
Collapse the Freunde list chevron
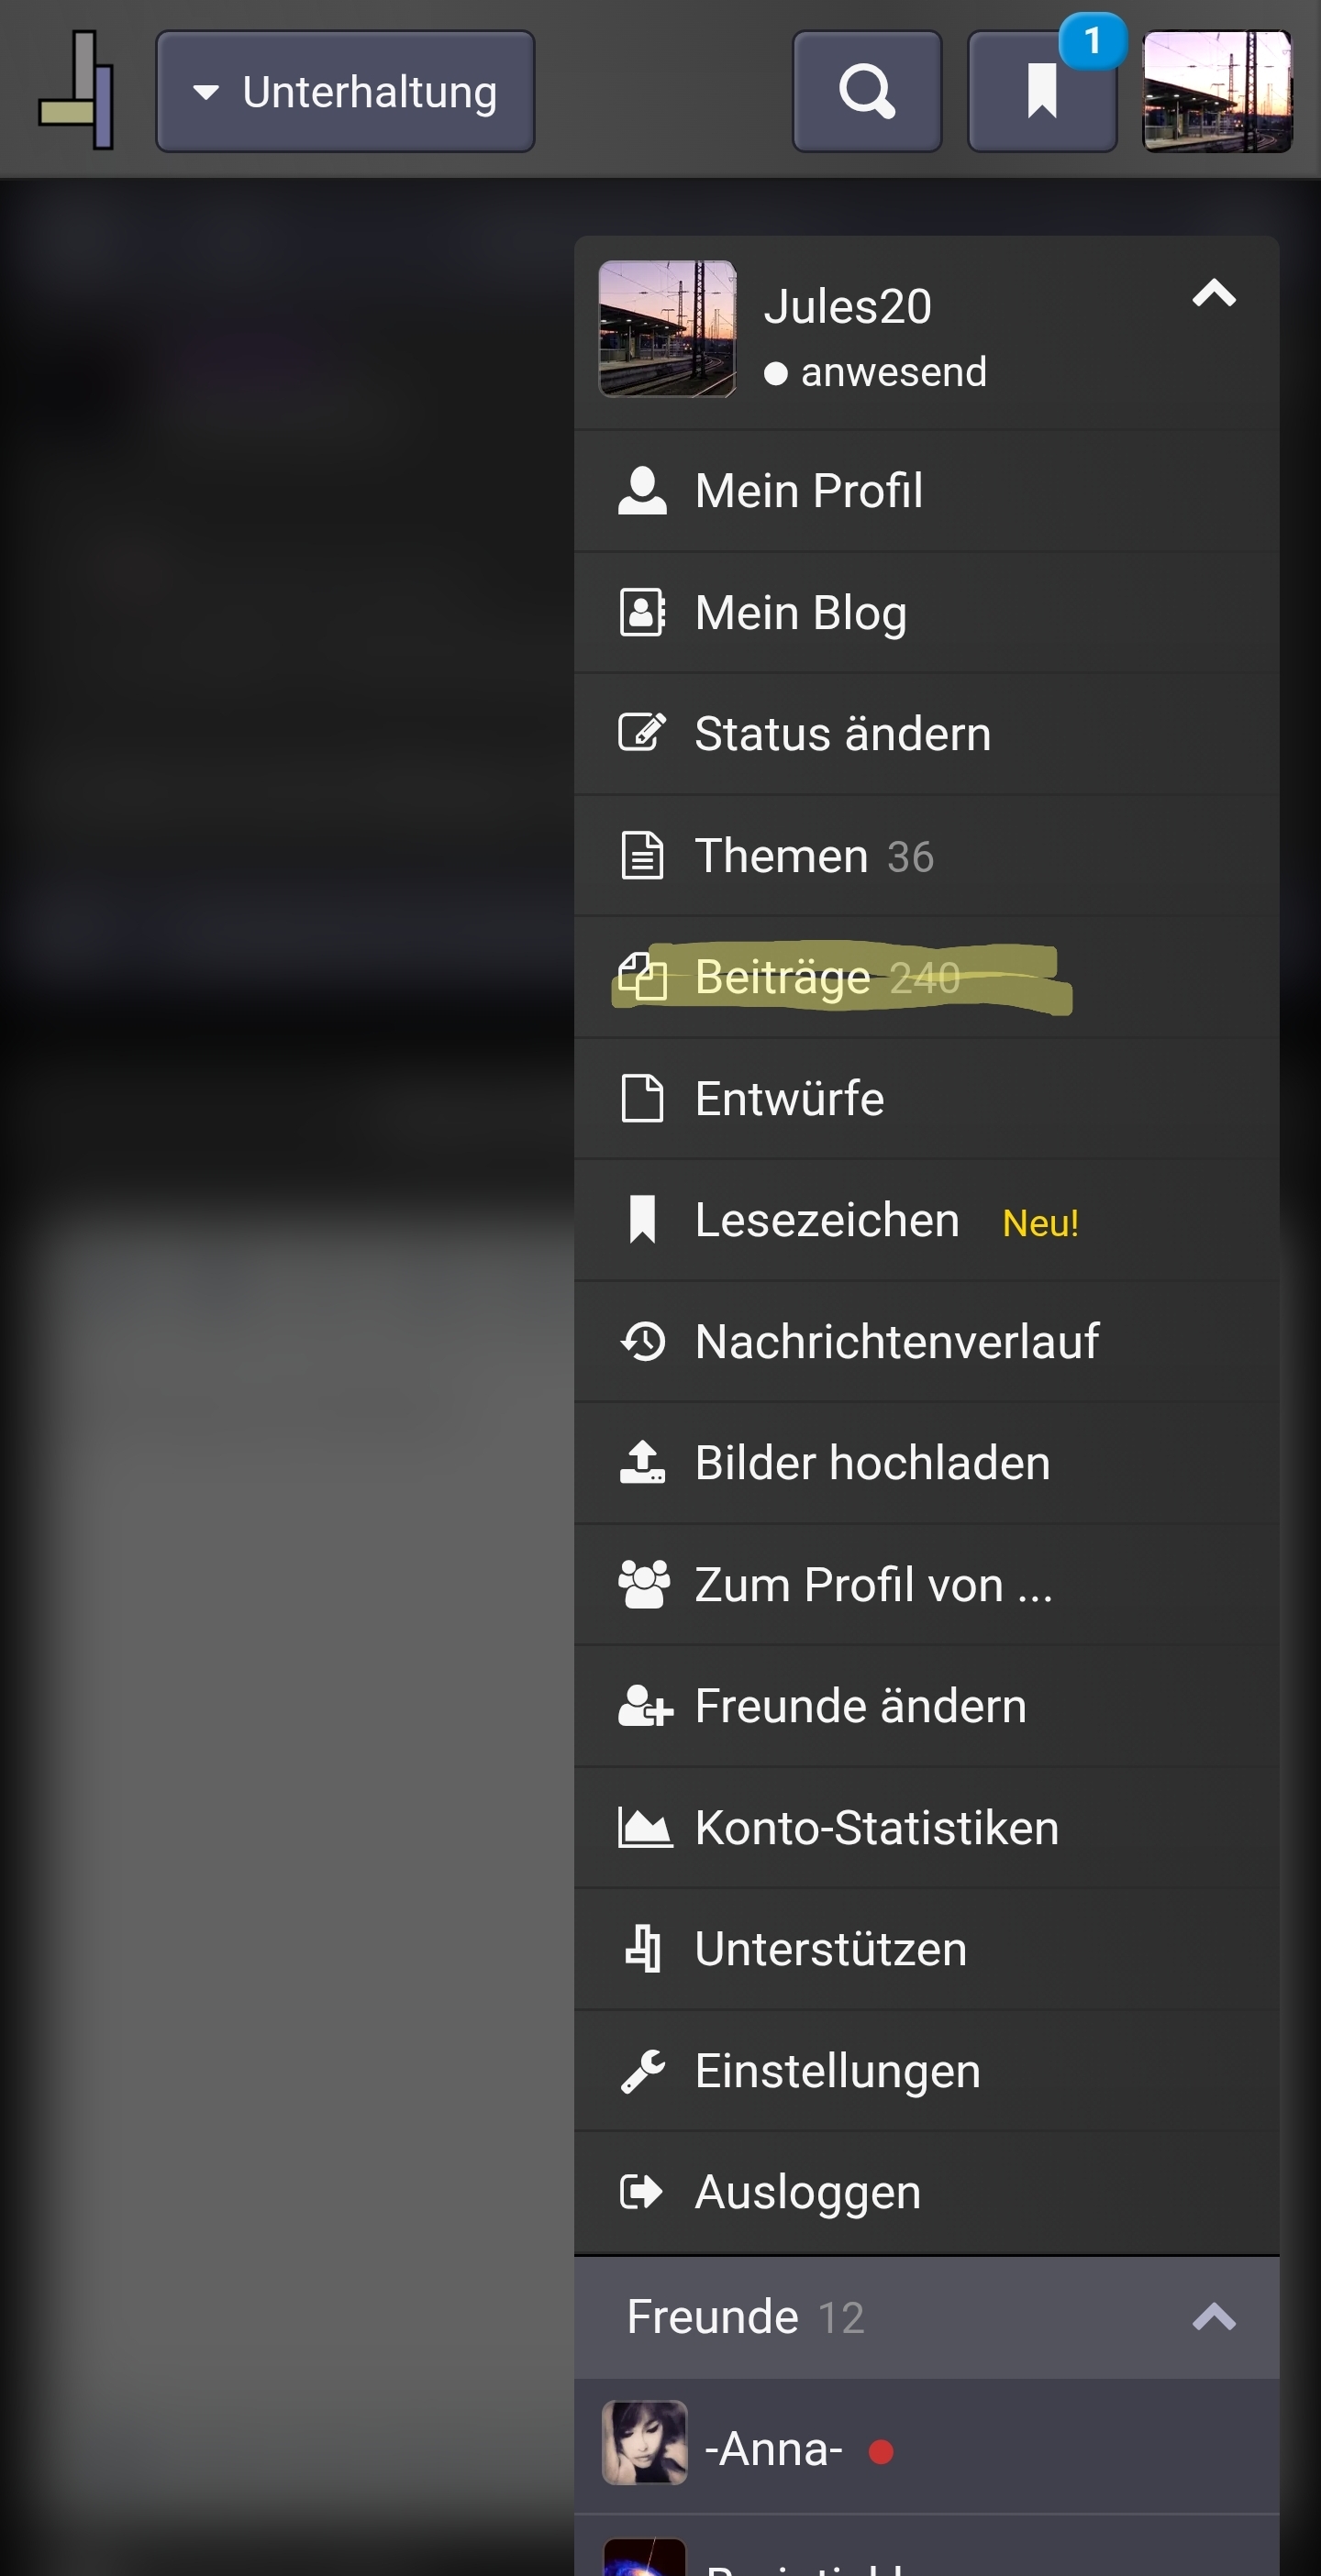point(1214,2317)
